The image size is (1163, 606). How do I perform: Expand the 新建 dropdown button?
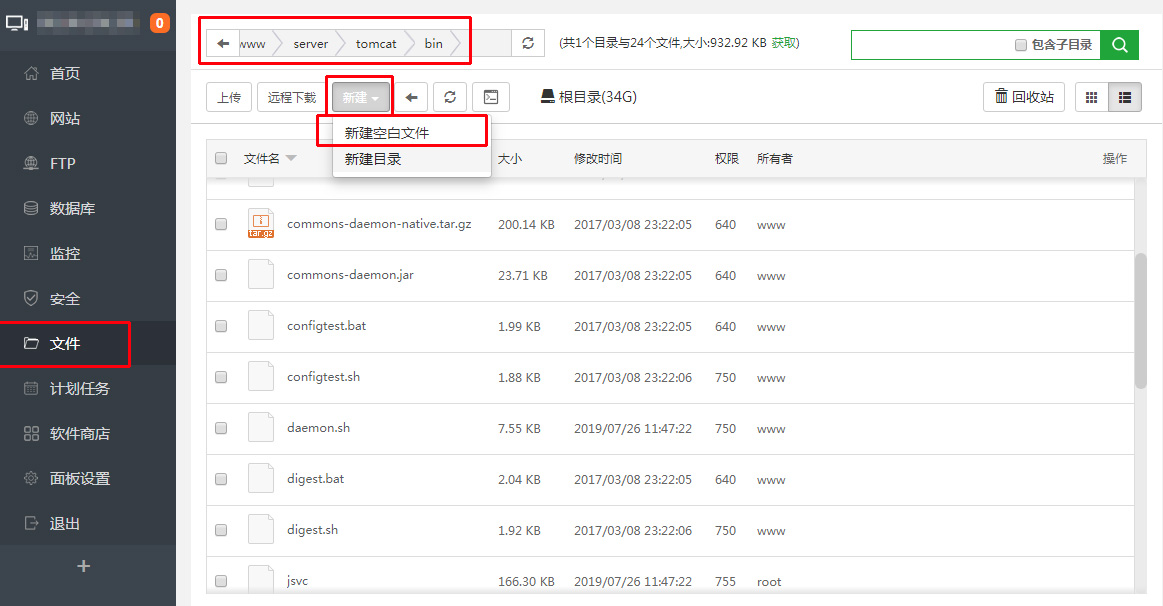click(360, 97)
